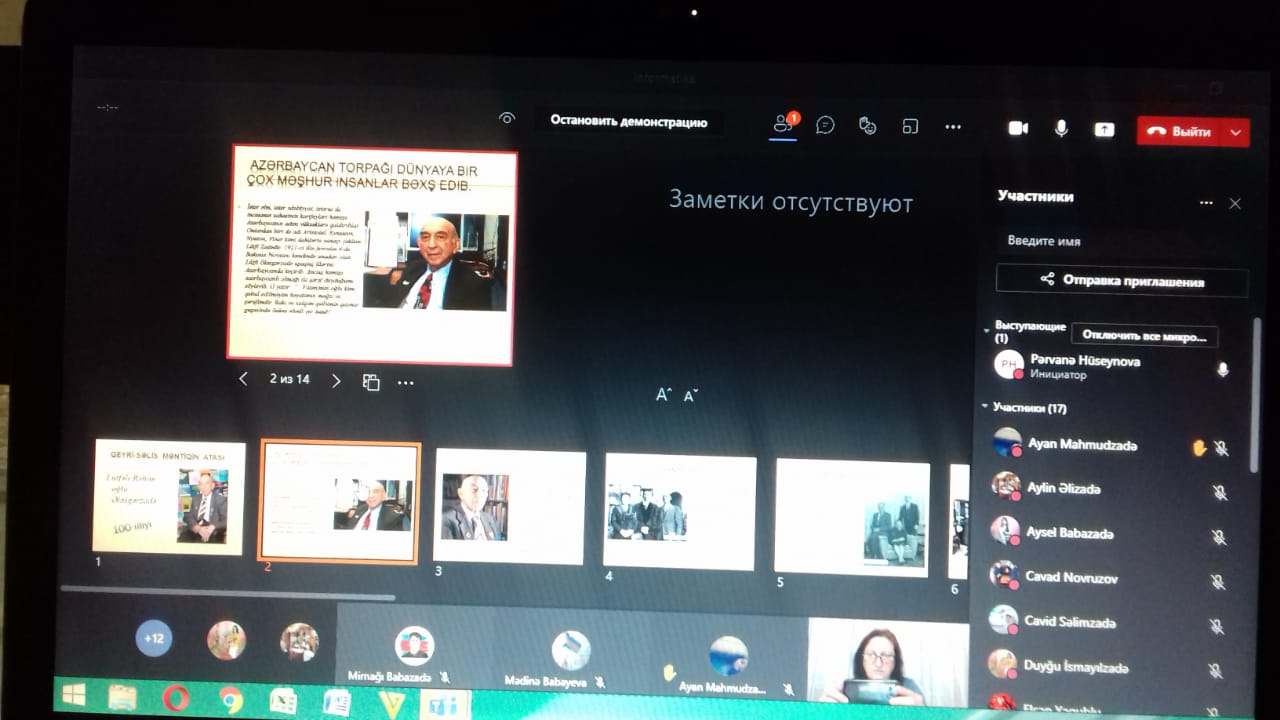Click Aylin Əlizadə name in list
The height and width of the screenshot is (720, 1280).
click(1063, 488)
